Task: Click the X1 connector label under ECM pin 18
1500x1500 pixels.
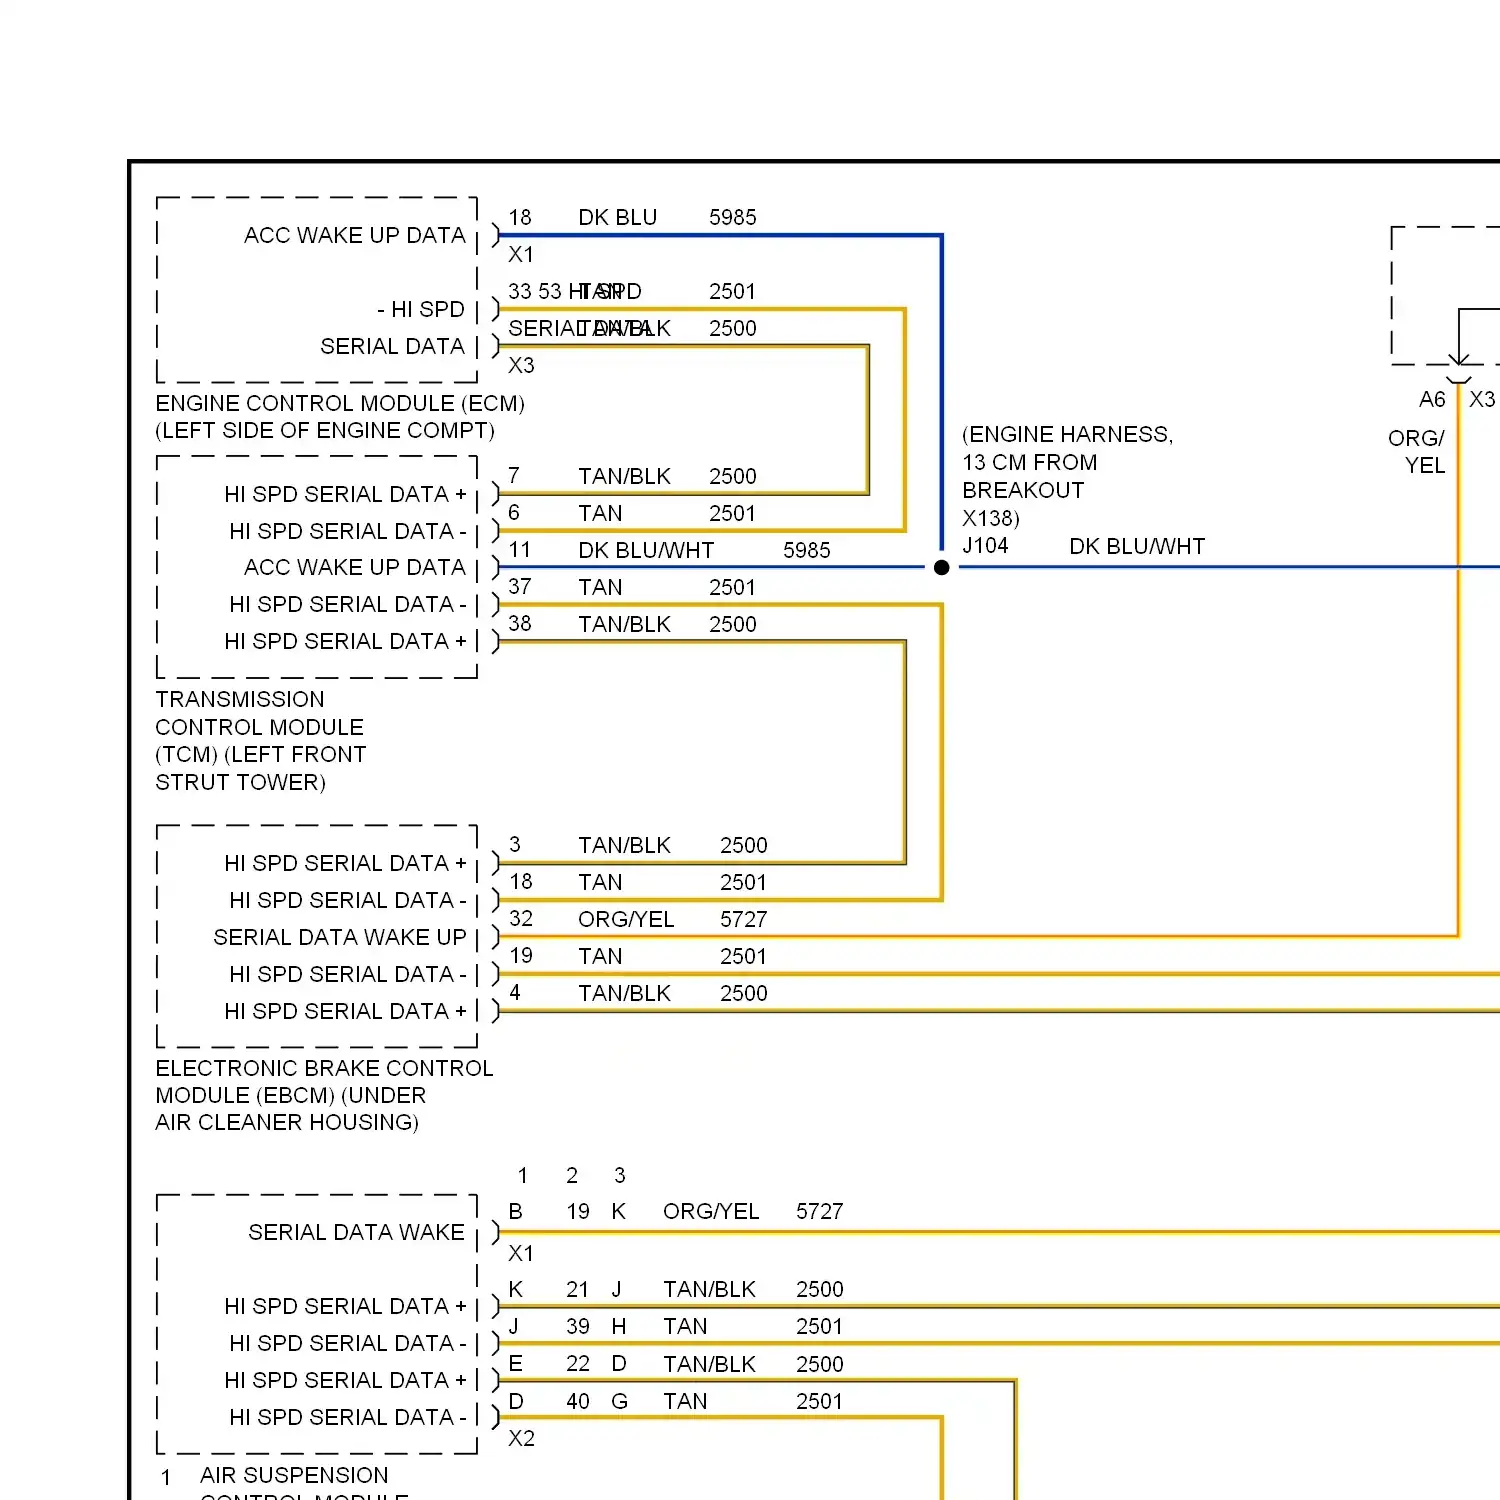Action: point(521,254)
